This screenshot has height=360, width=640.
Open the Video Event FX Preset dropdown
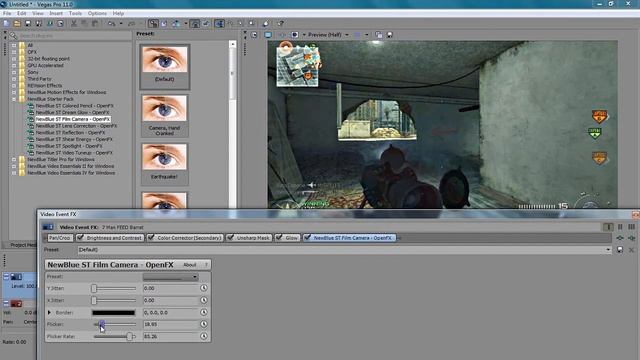point(608,250)
